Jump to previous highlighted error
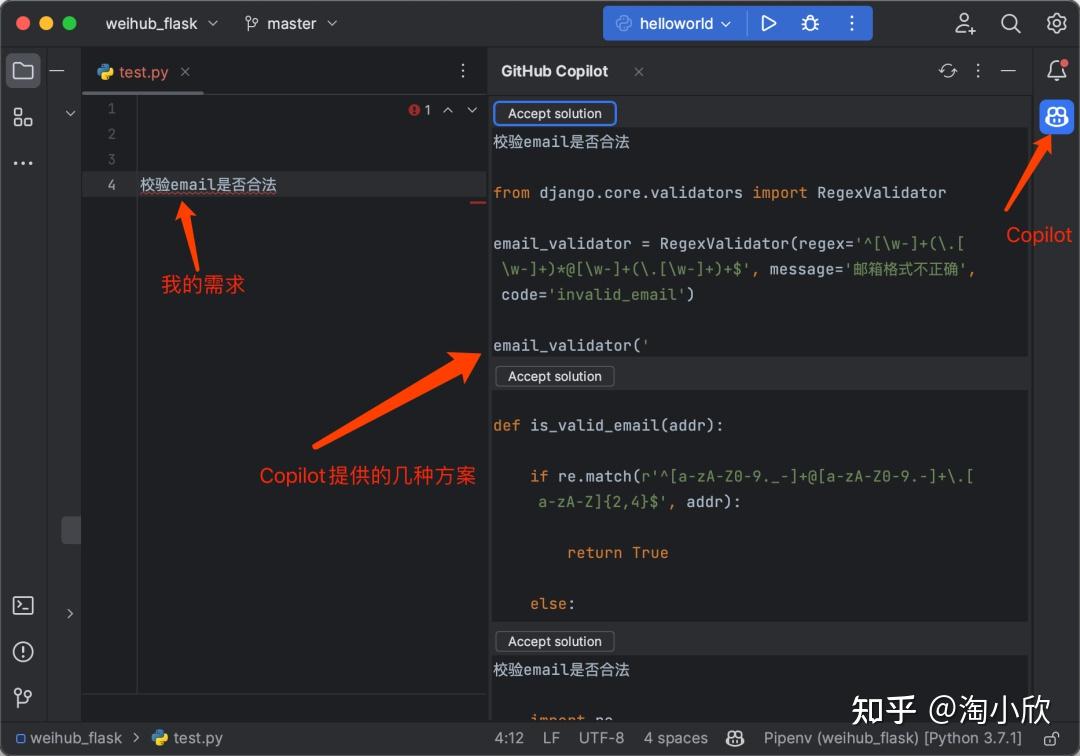 448,110
